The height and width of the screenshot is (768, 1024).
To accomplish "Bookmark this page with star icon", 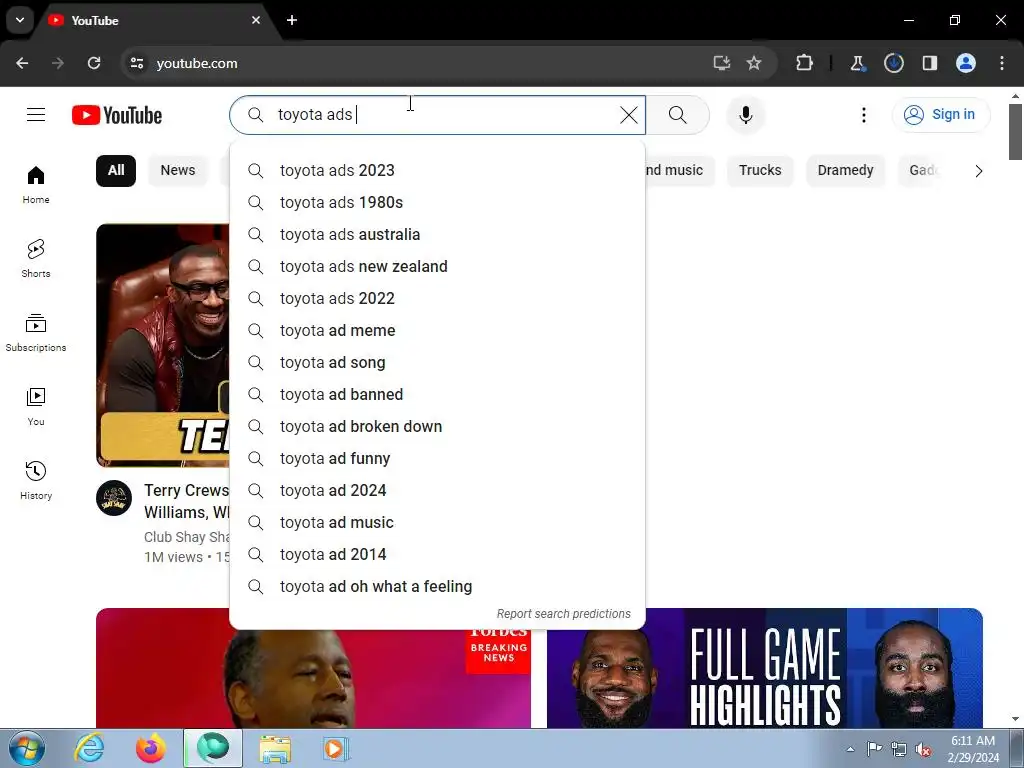I will click(x=754, y=63).
